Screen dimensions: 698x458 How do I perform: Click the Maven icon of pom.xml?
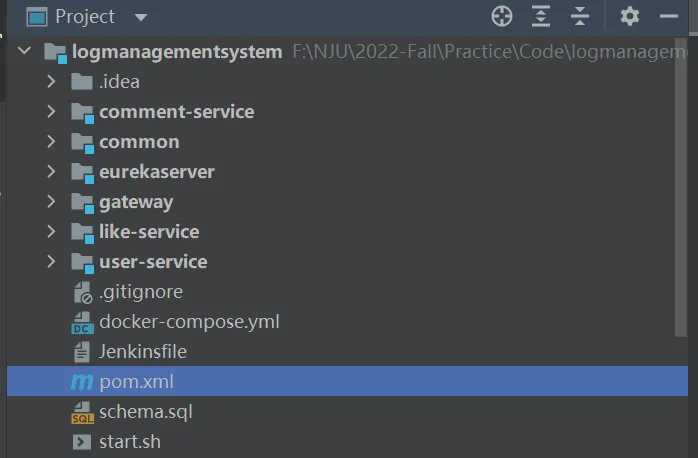point(82,381)
